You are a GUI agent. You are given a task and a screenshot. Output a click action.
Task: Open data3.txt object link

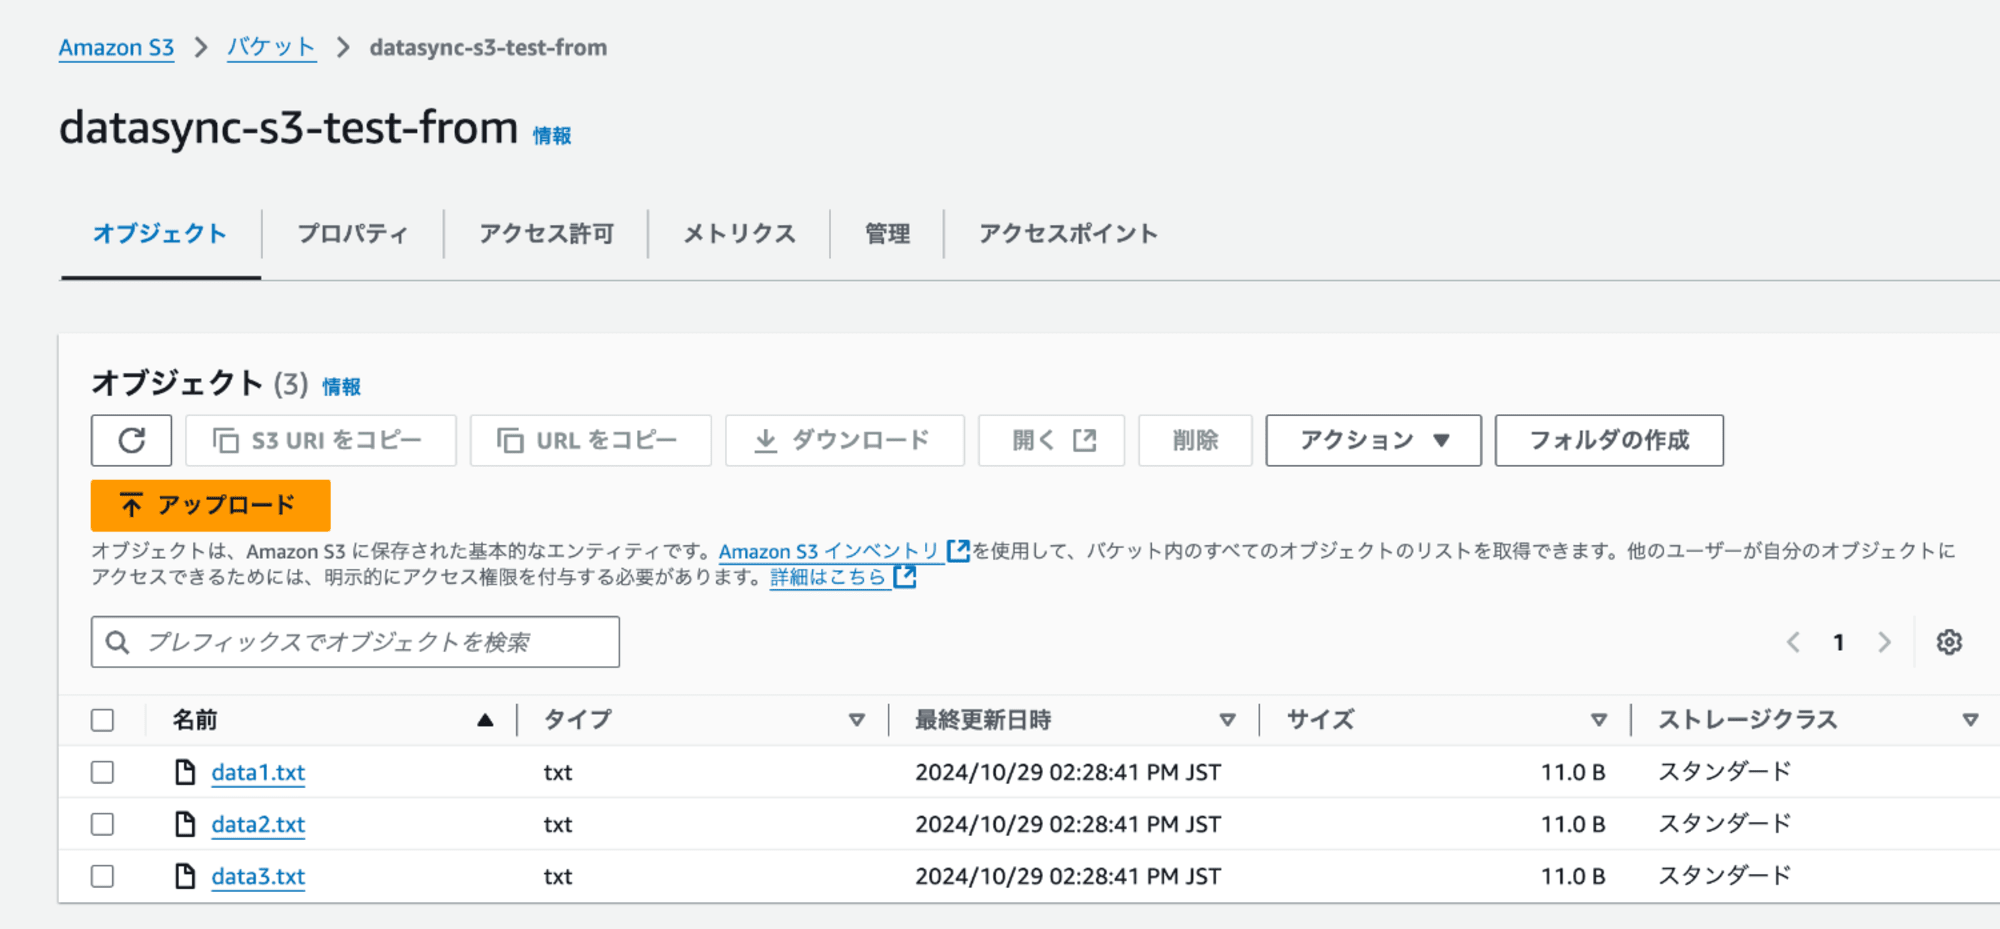click(x=258, y=876)
